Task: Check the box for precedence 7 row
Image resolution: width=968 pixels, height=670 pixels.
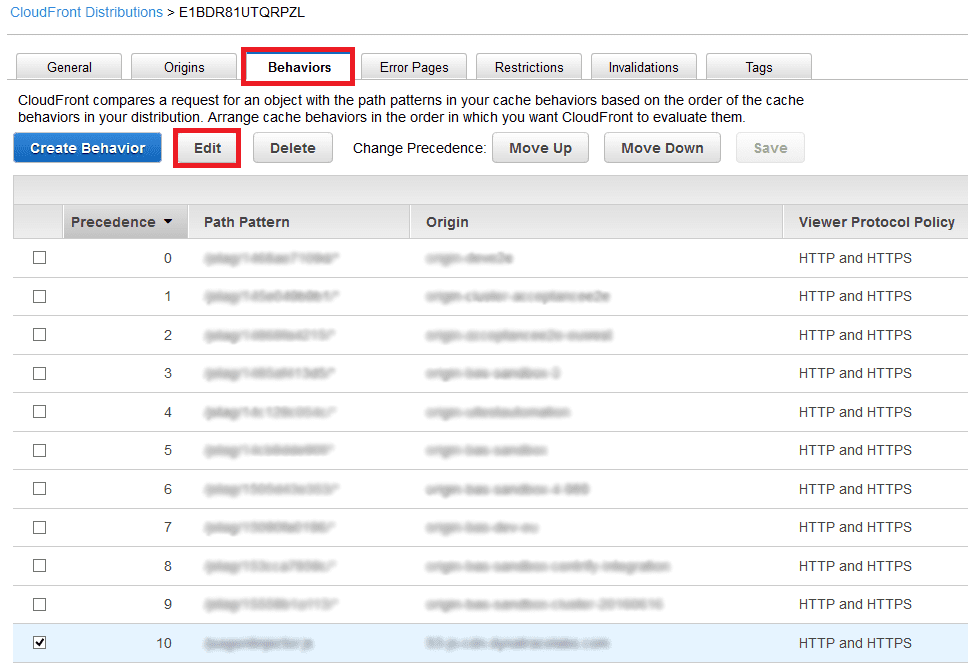Action: pyautogui.click(x=40, y=527)
